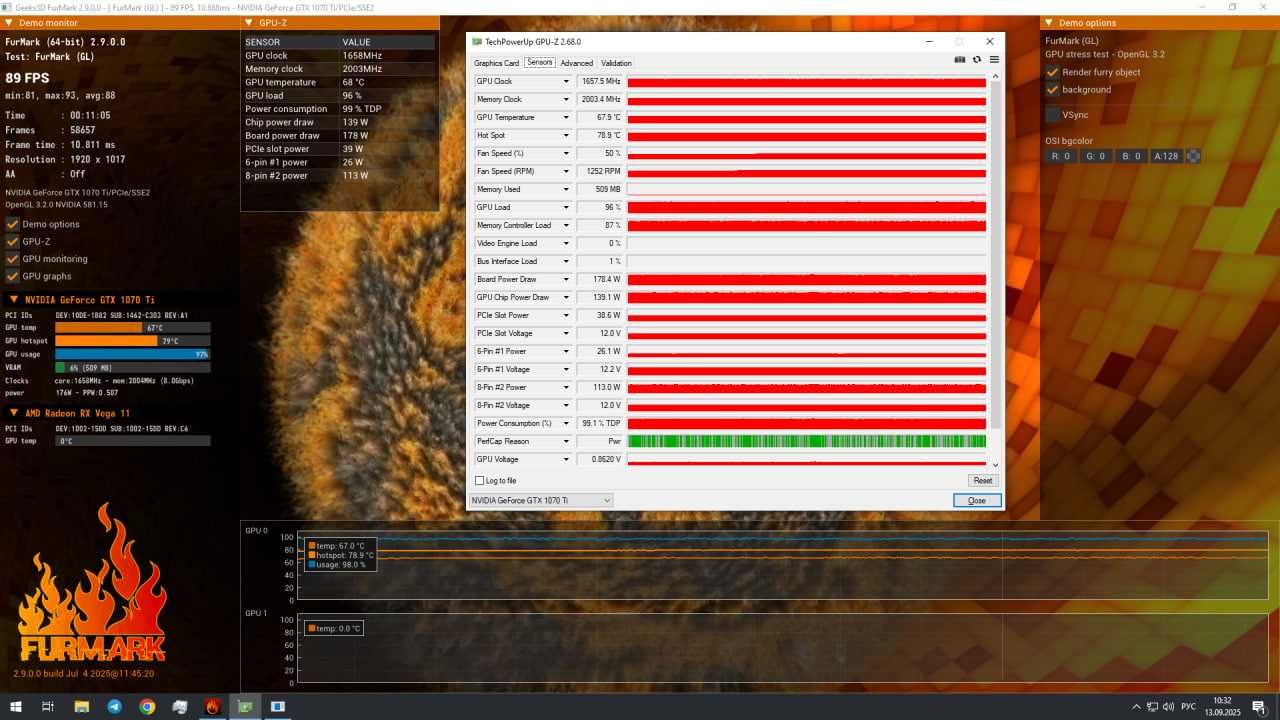This screenshot has width=1280, height=720.
Task: Click the 89 FPS readout in FurMark
Action: [27, 78]
